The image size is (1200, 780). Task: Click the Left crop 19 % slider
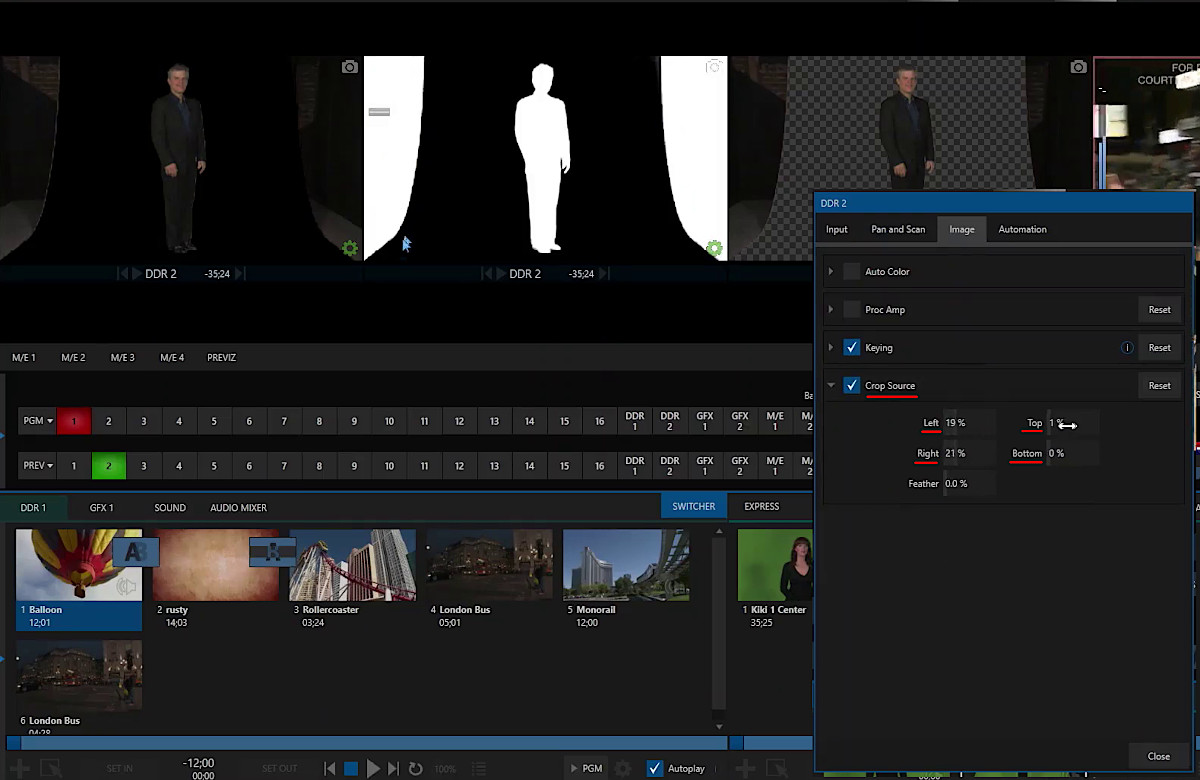click(x=969, y=423)
